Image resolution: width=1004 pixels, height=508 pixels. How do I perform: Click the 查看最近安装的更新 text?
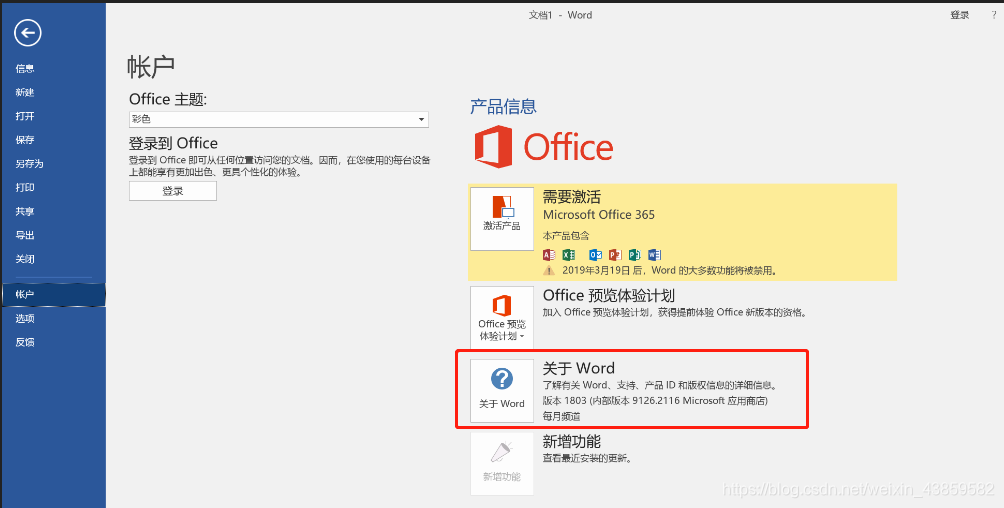pyautogui.click(x=587, y=459)
